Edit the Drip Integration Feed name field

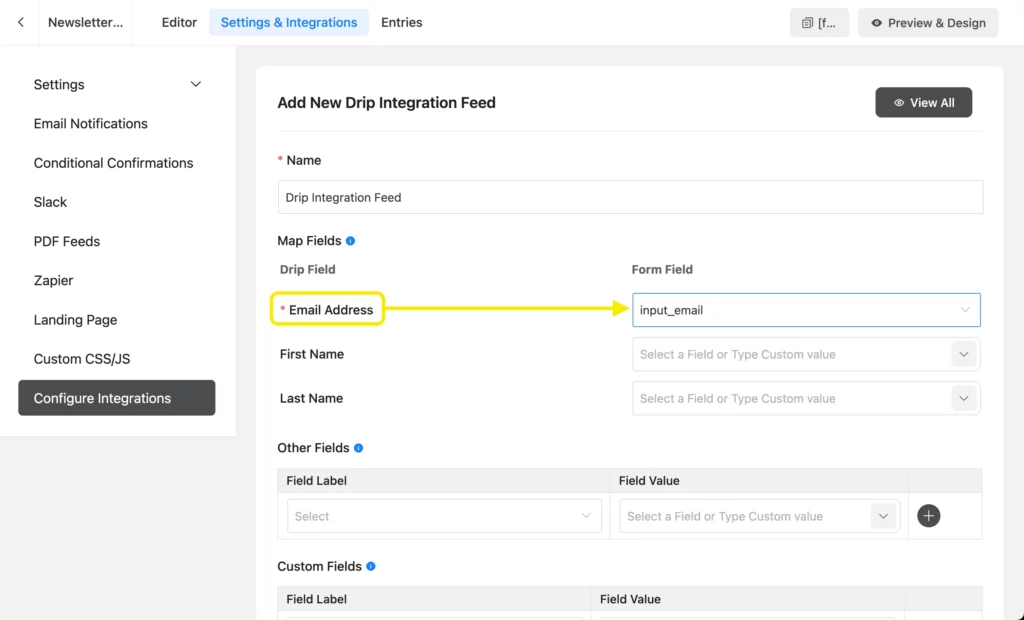tap(630, 197)
